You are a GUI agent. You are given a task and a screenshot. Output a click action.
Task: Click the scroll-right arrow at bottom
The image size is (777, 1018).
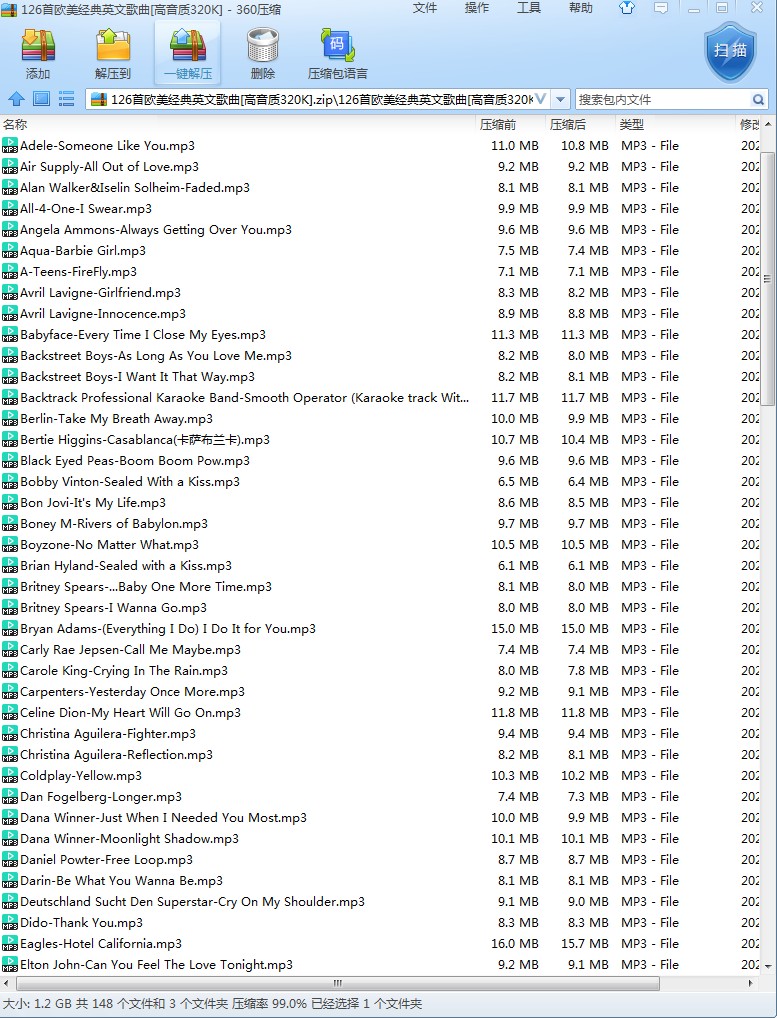[752, 983]
